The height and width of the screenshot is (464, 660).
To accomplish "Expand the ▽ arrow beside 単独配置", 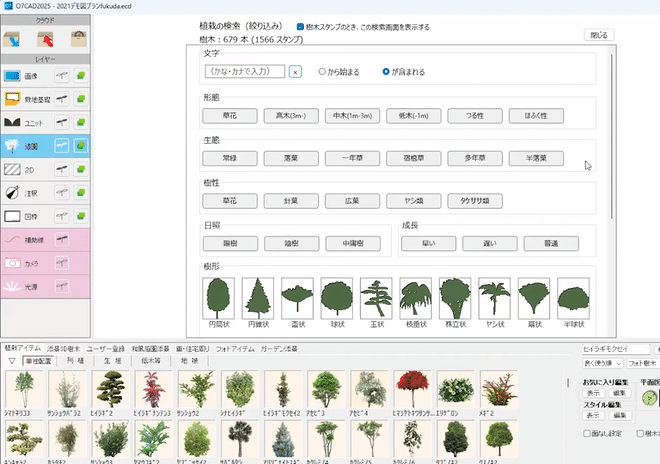I will tap(11, 361).
